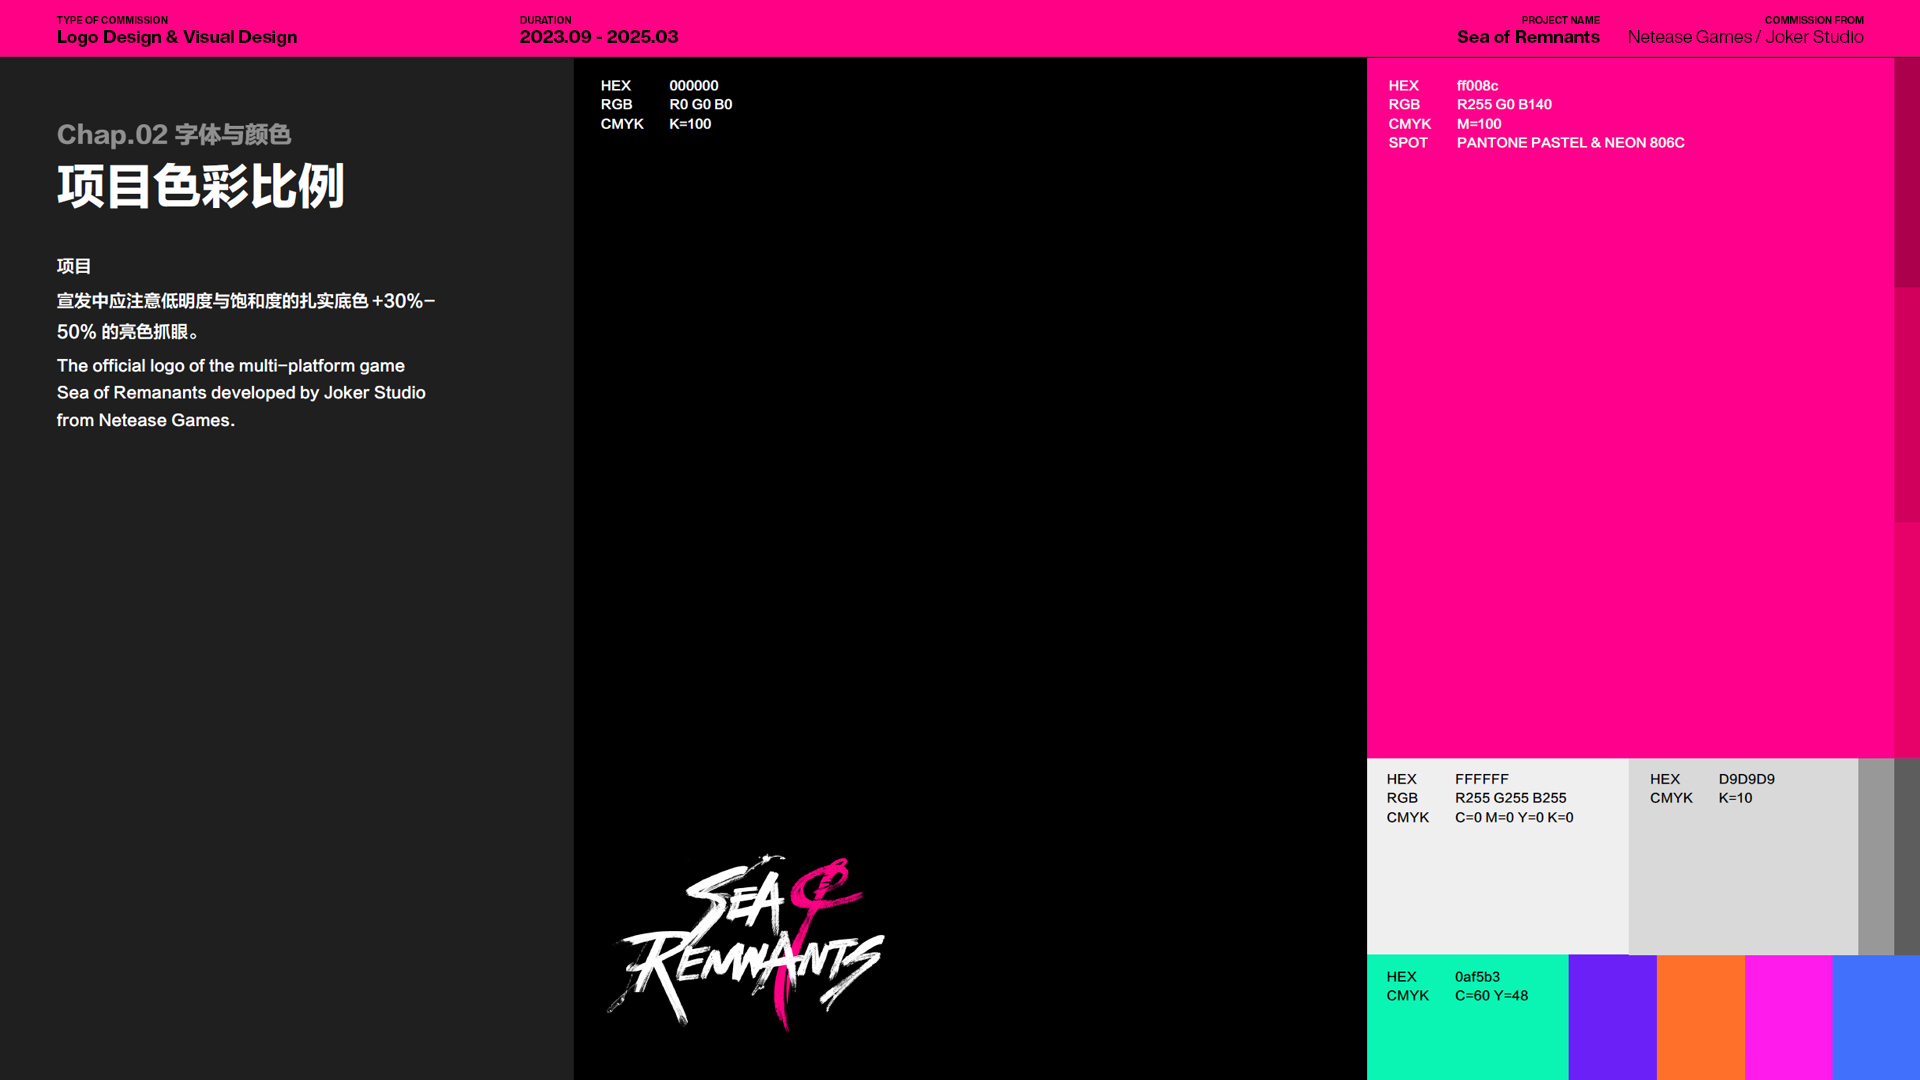This screenshot has width=1920, height=1080.
Task: Click the DURATION label
Action: pyautogui.click(x=546, y=20)
